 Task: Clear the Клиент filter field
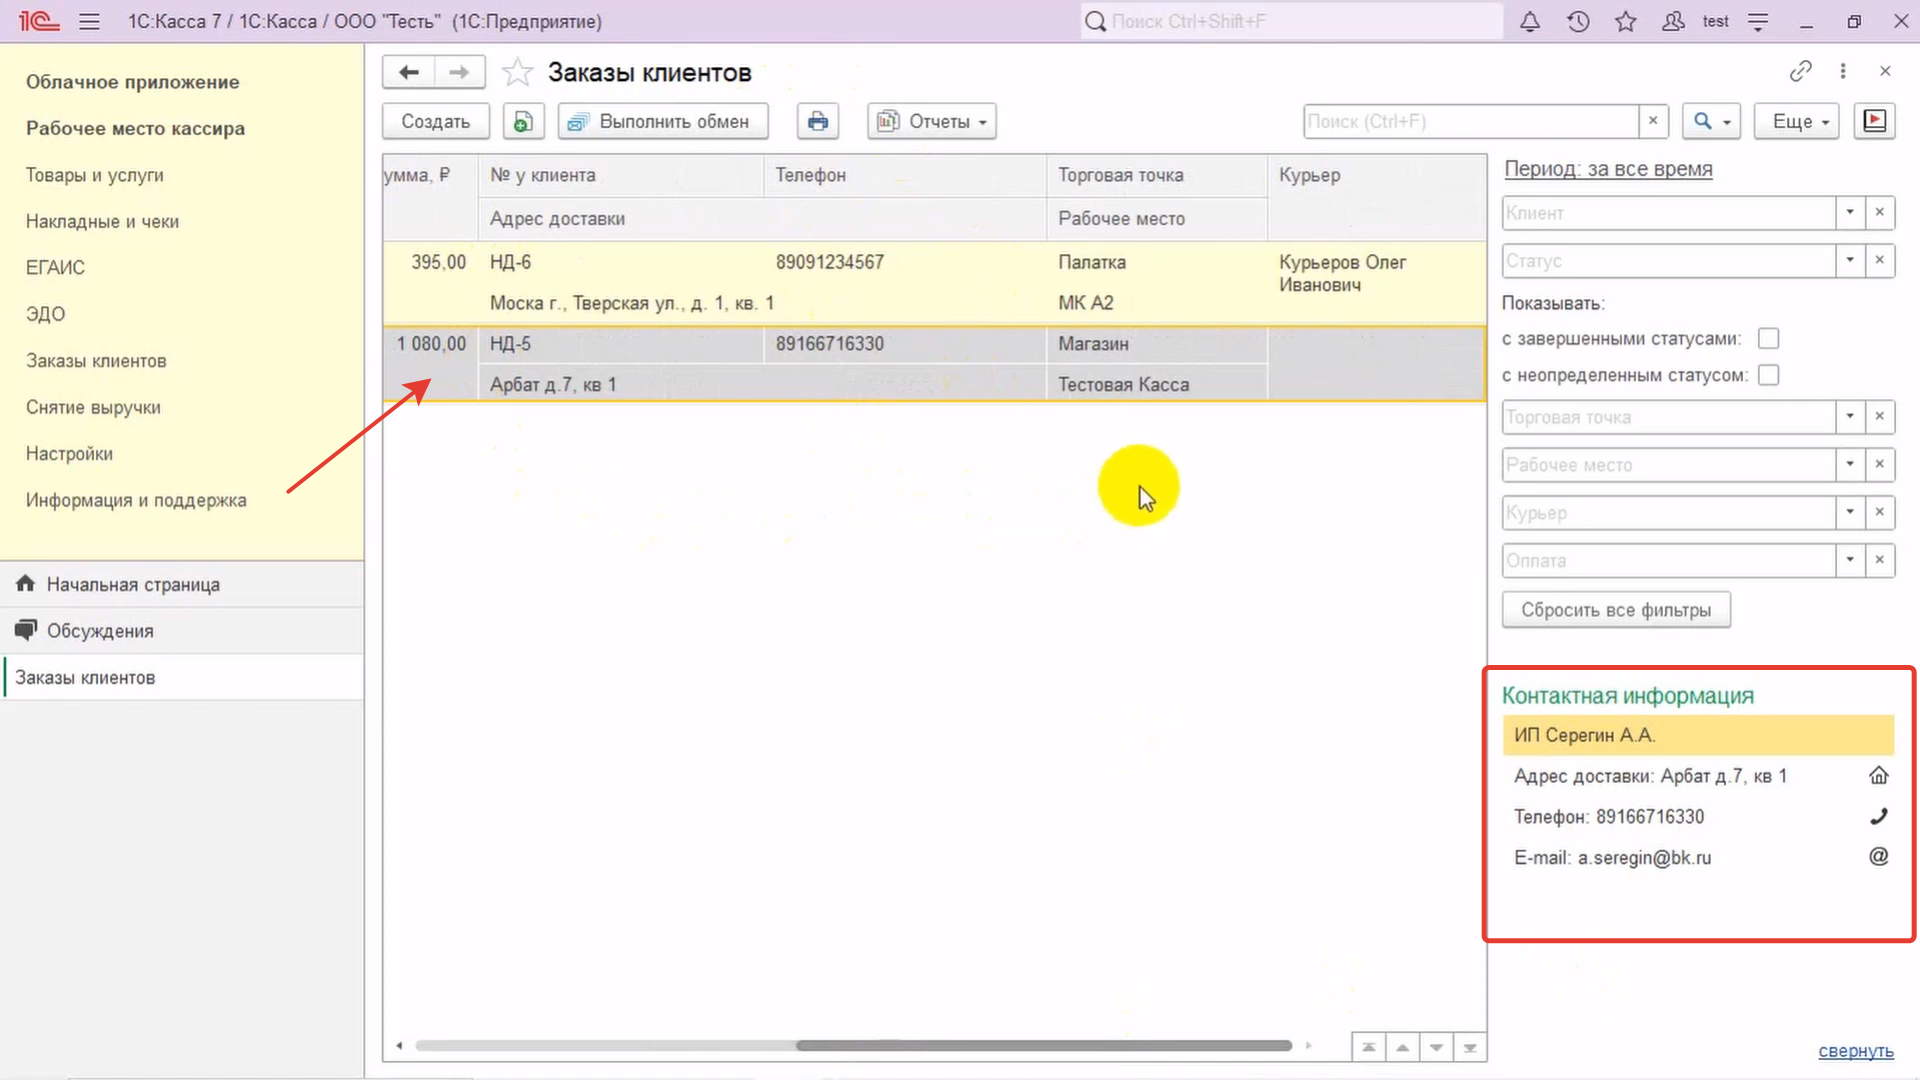(x=1880, y=213)
